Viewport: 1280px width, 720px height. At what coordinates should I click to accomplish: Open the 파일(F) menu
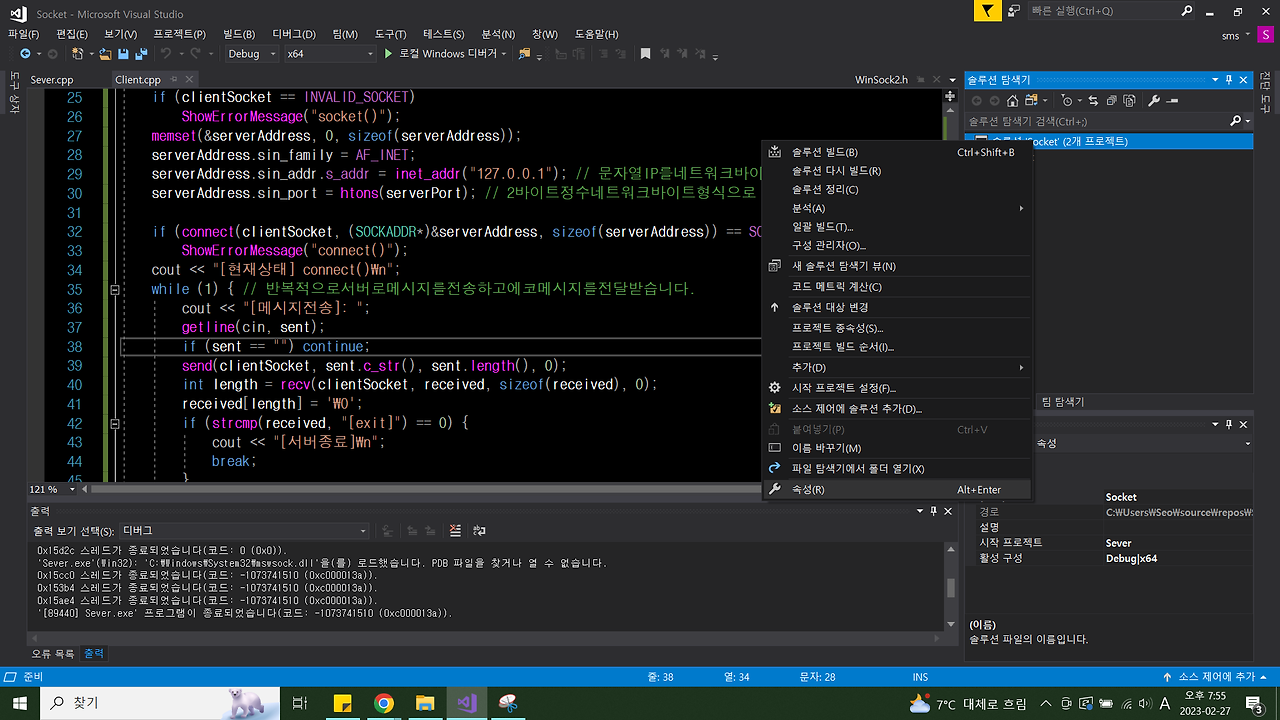[23, 34]
